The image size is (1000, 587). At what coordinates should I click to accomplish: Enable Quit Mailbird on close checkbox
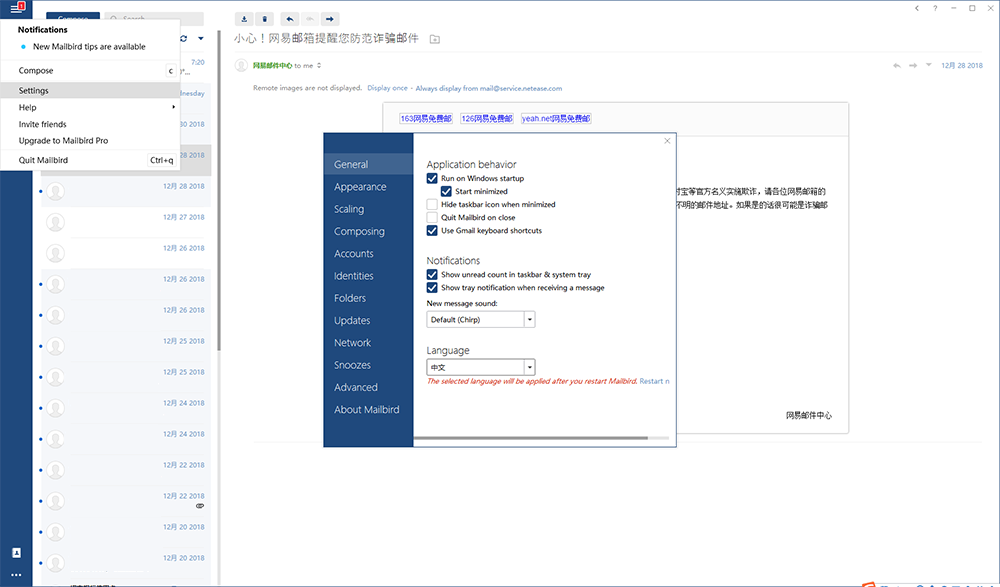[432, 218]
